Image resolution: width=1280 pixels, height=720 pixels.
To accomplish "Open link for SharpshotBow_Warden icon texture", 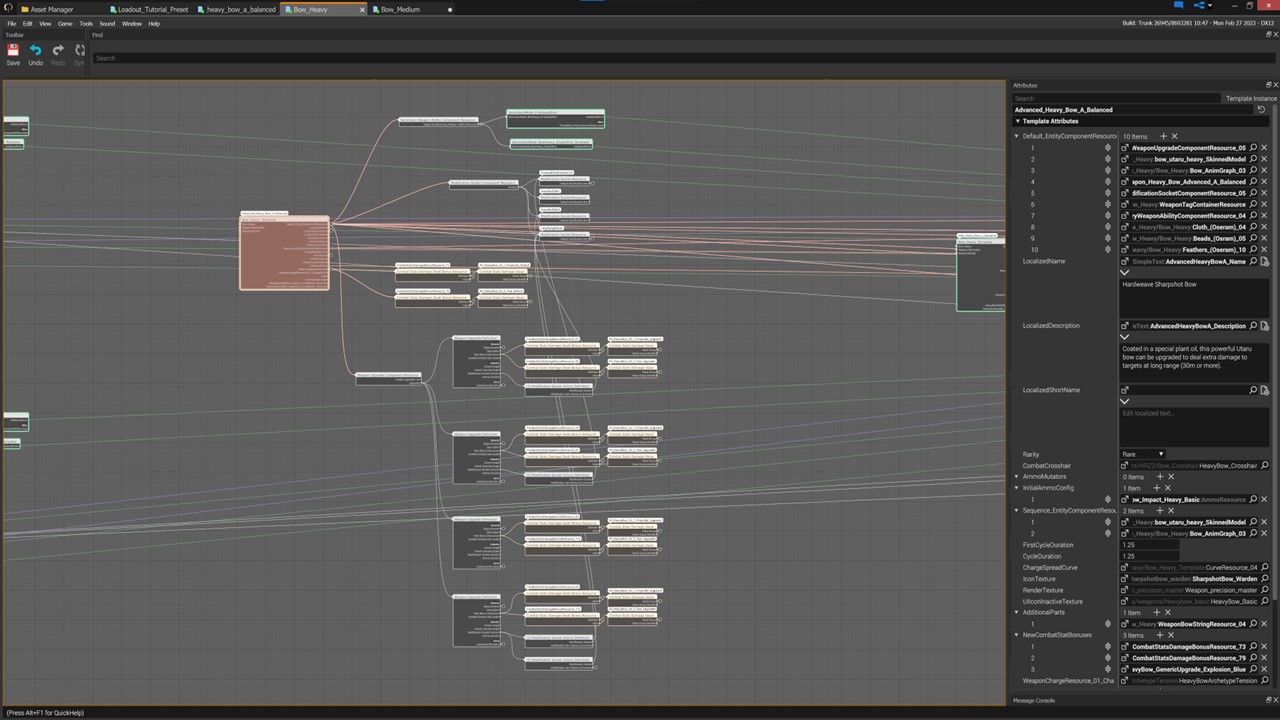I will tap(1124, 579).
